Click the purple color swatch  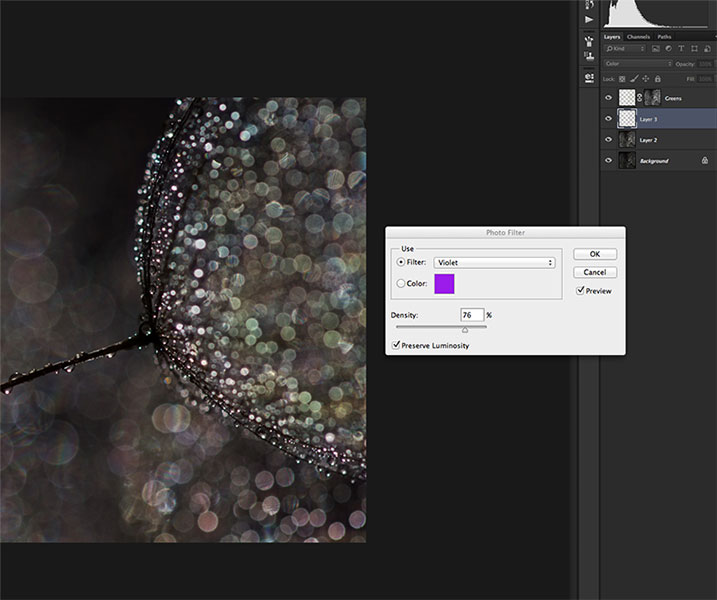coord(444,284)
